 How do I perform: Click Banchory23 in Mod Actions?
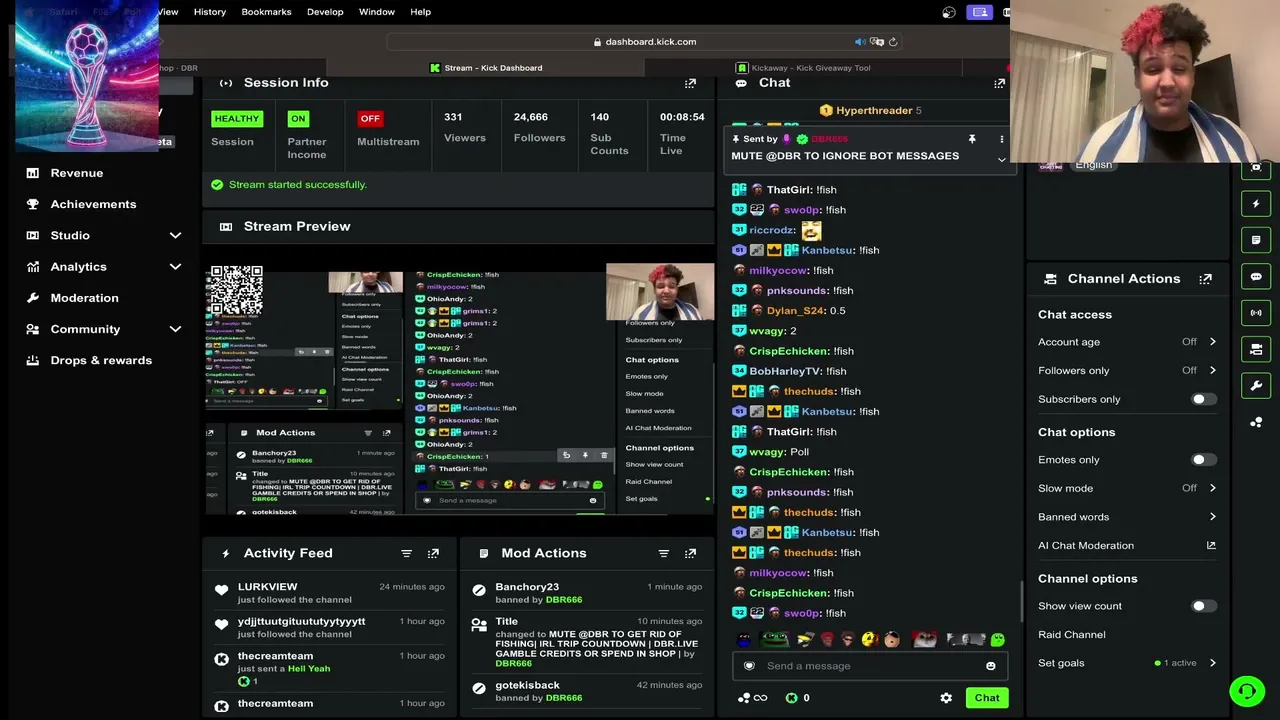pos(527,587)
